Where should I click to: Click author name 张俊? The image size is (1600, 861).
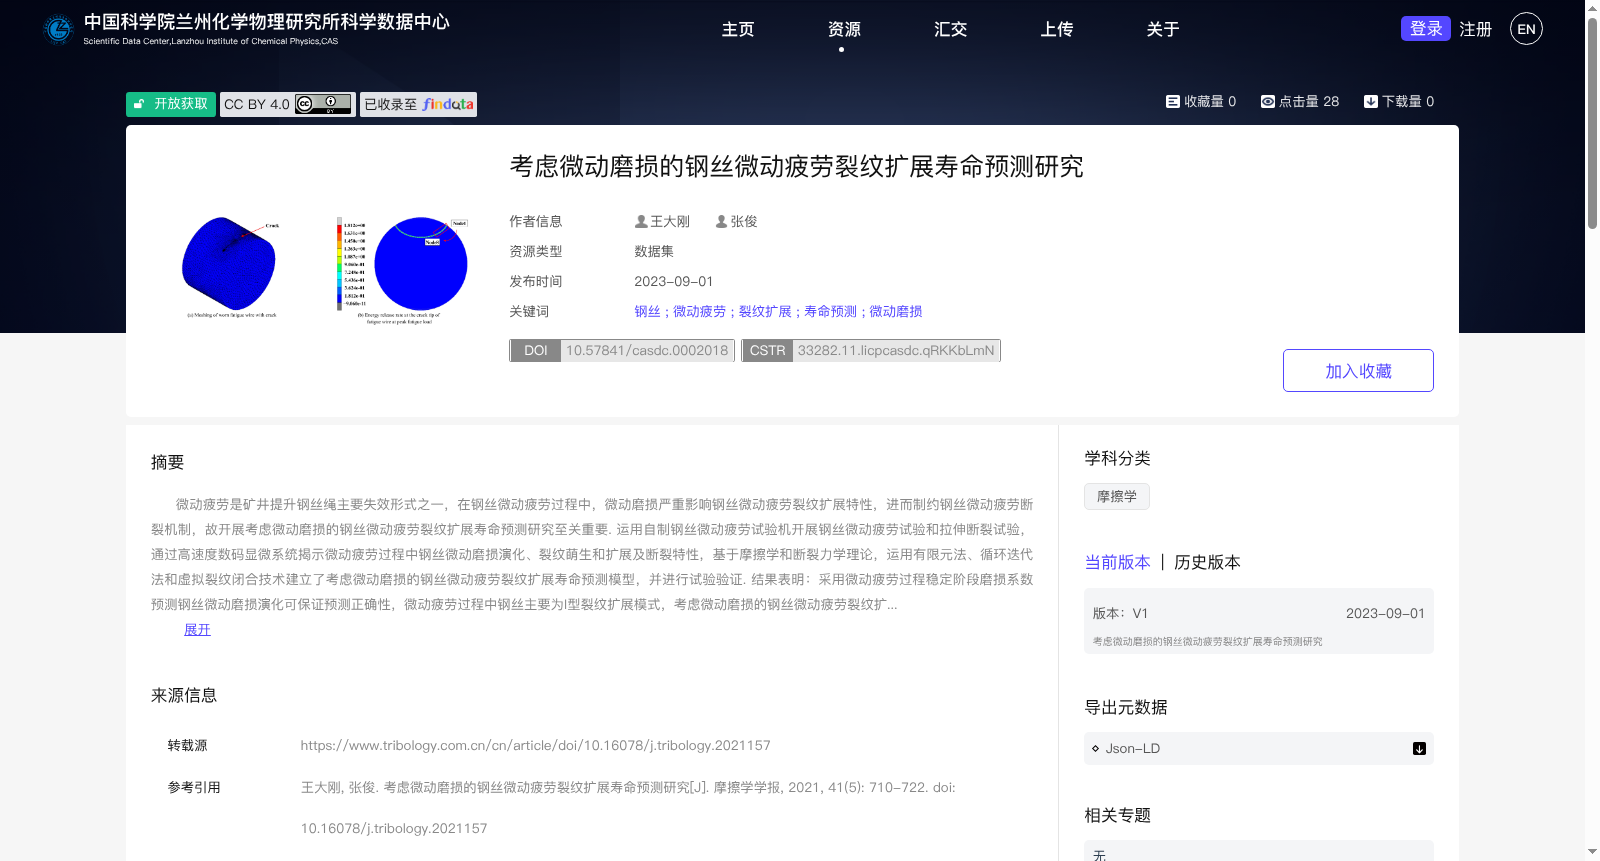pyautogui.click(x=744, y=222)
